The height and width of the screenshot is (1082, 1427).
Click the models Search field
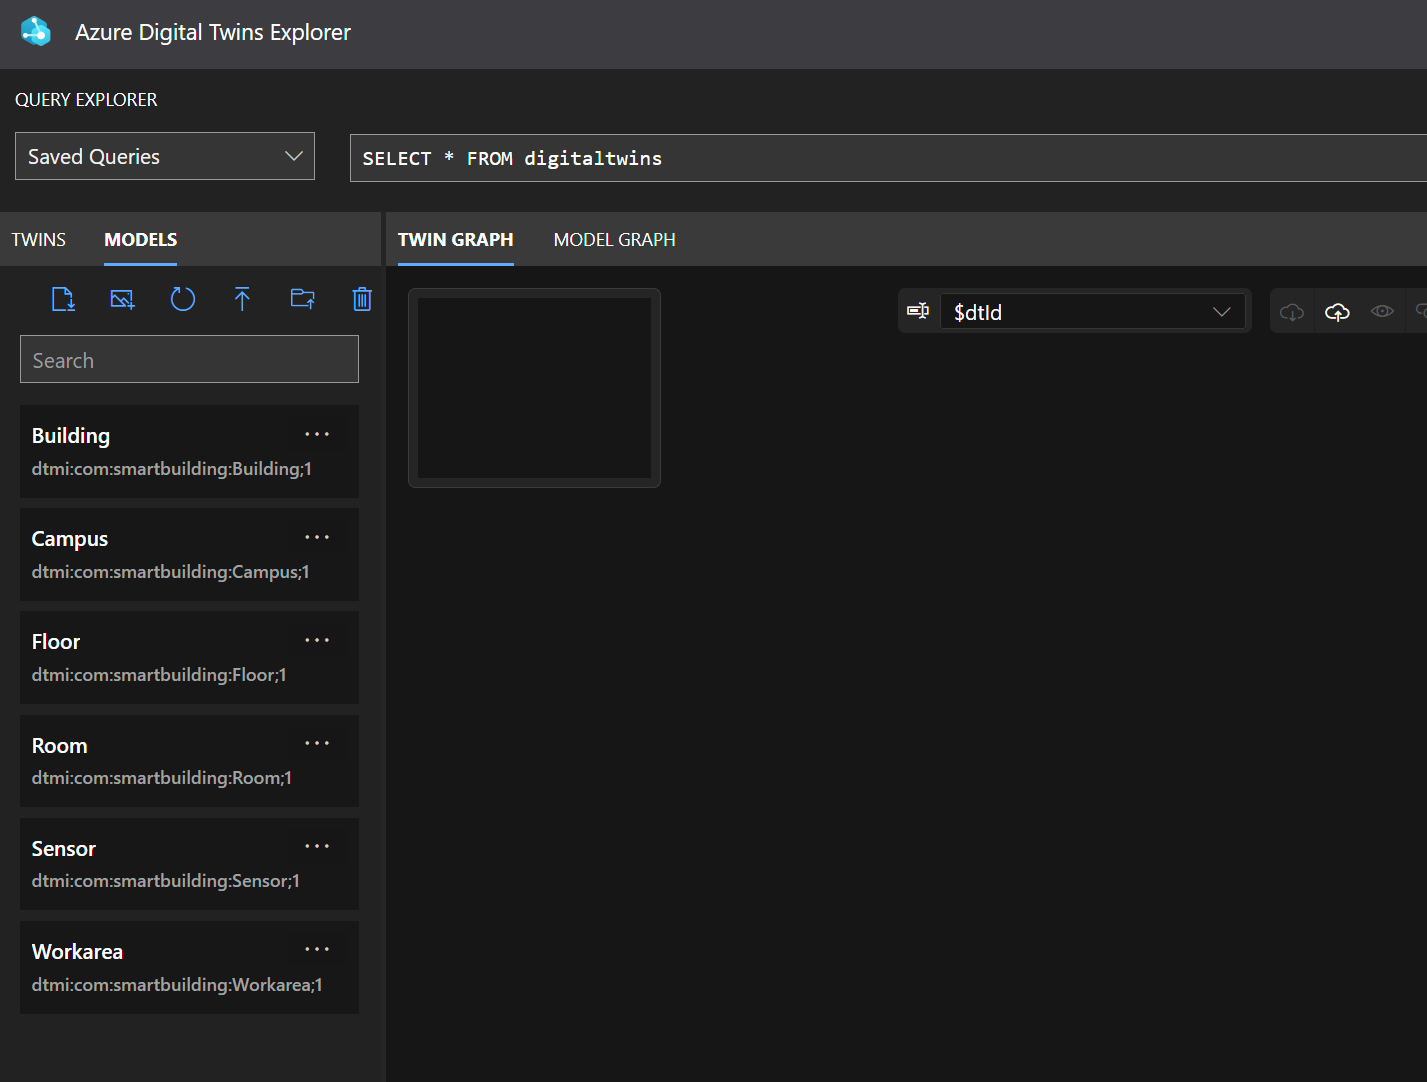[x=189, y=359]
